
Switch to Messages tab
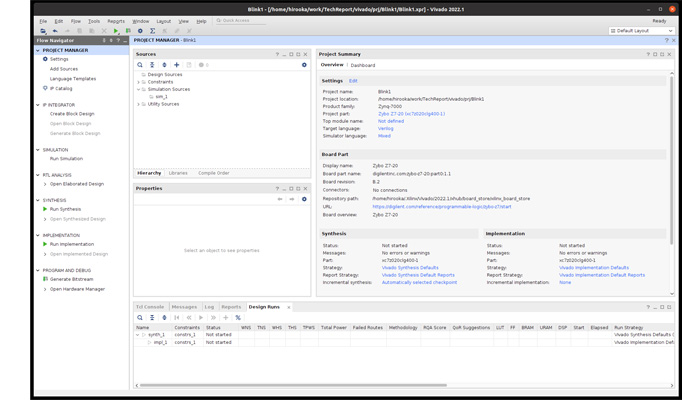[x=184, y=307]
